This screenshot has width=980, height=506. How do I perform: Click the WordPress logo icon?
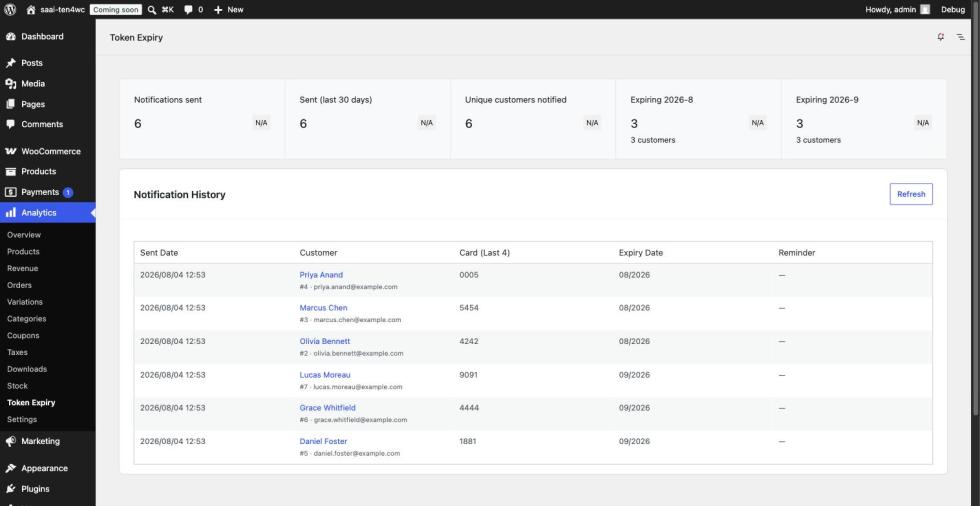click(10, 9)
